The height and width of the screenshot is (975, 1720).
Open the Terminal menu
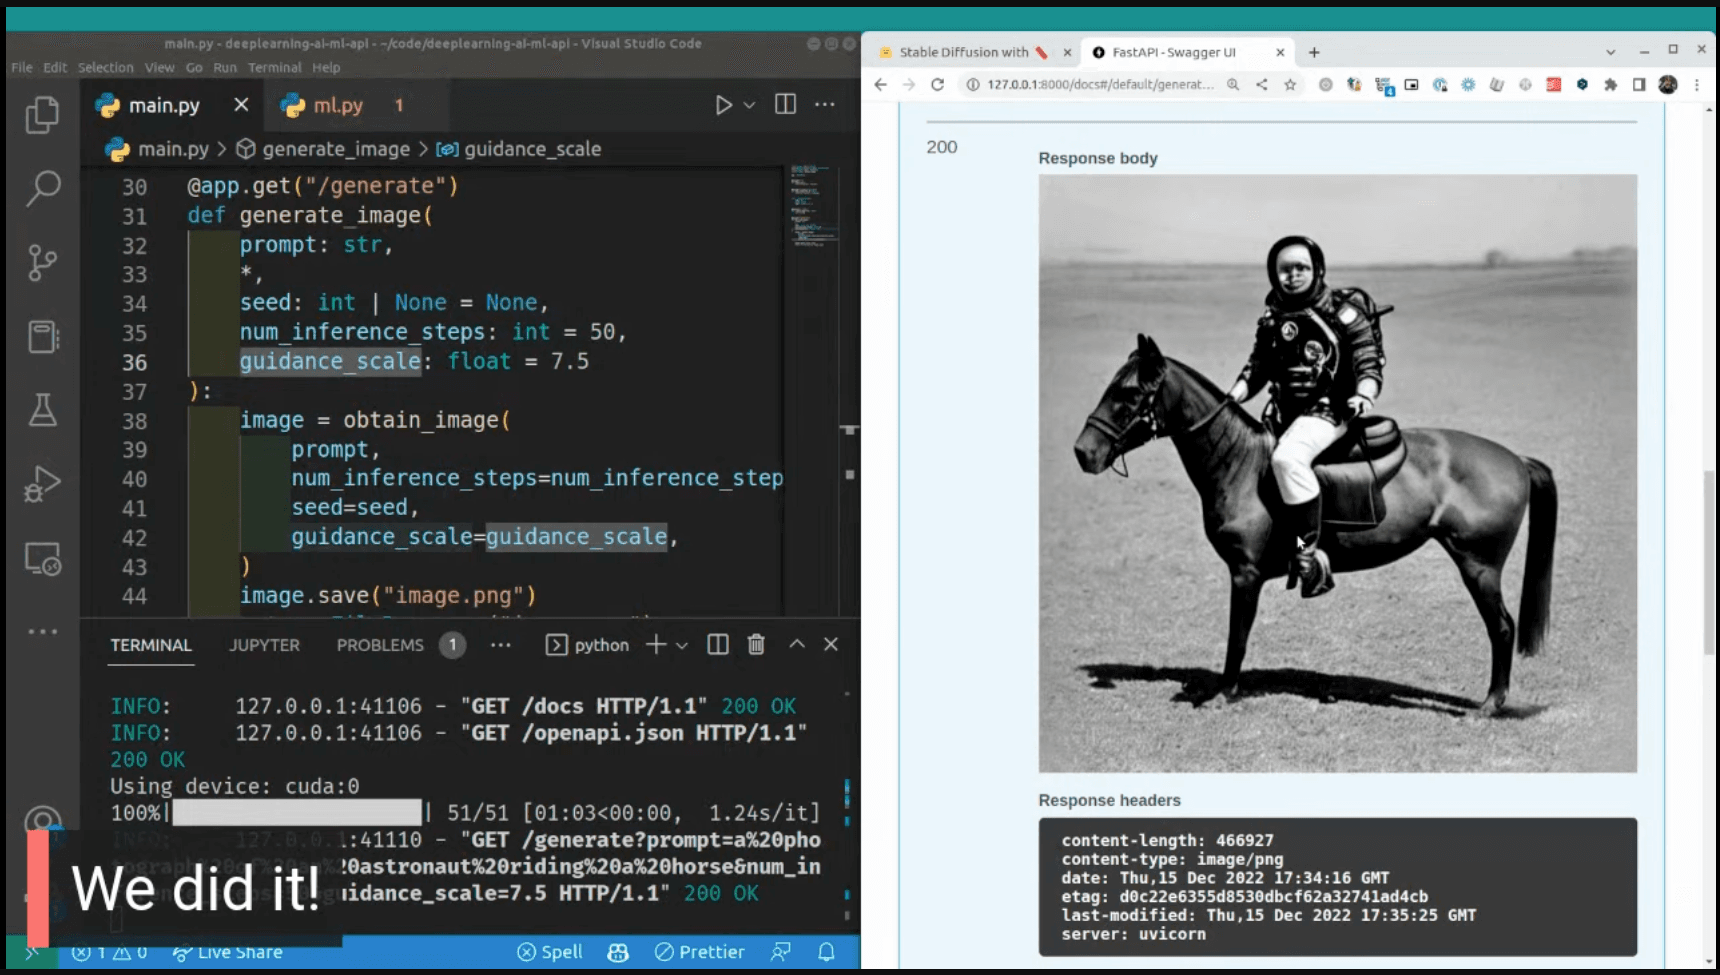click(275, 68)
